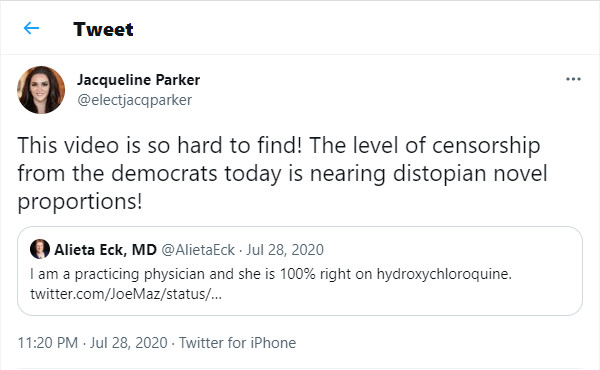Click the Tweet header title
Viewport: 600px width, 370px height.
(103, 29)
